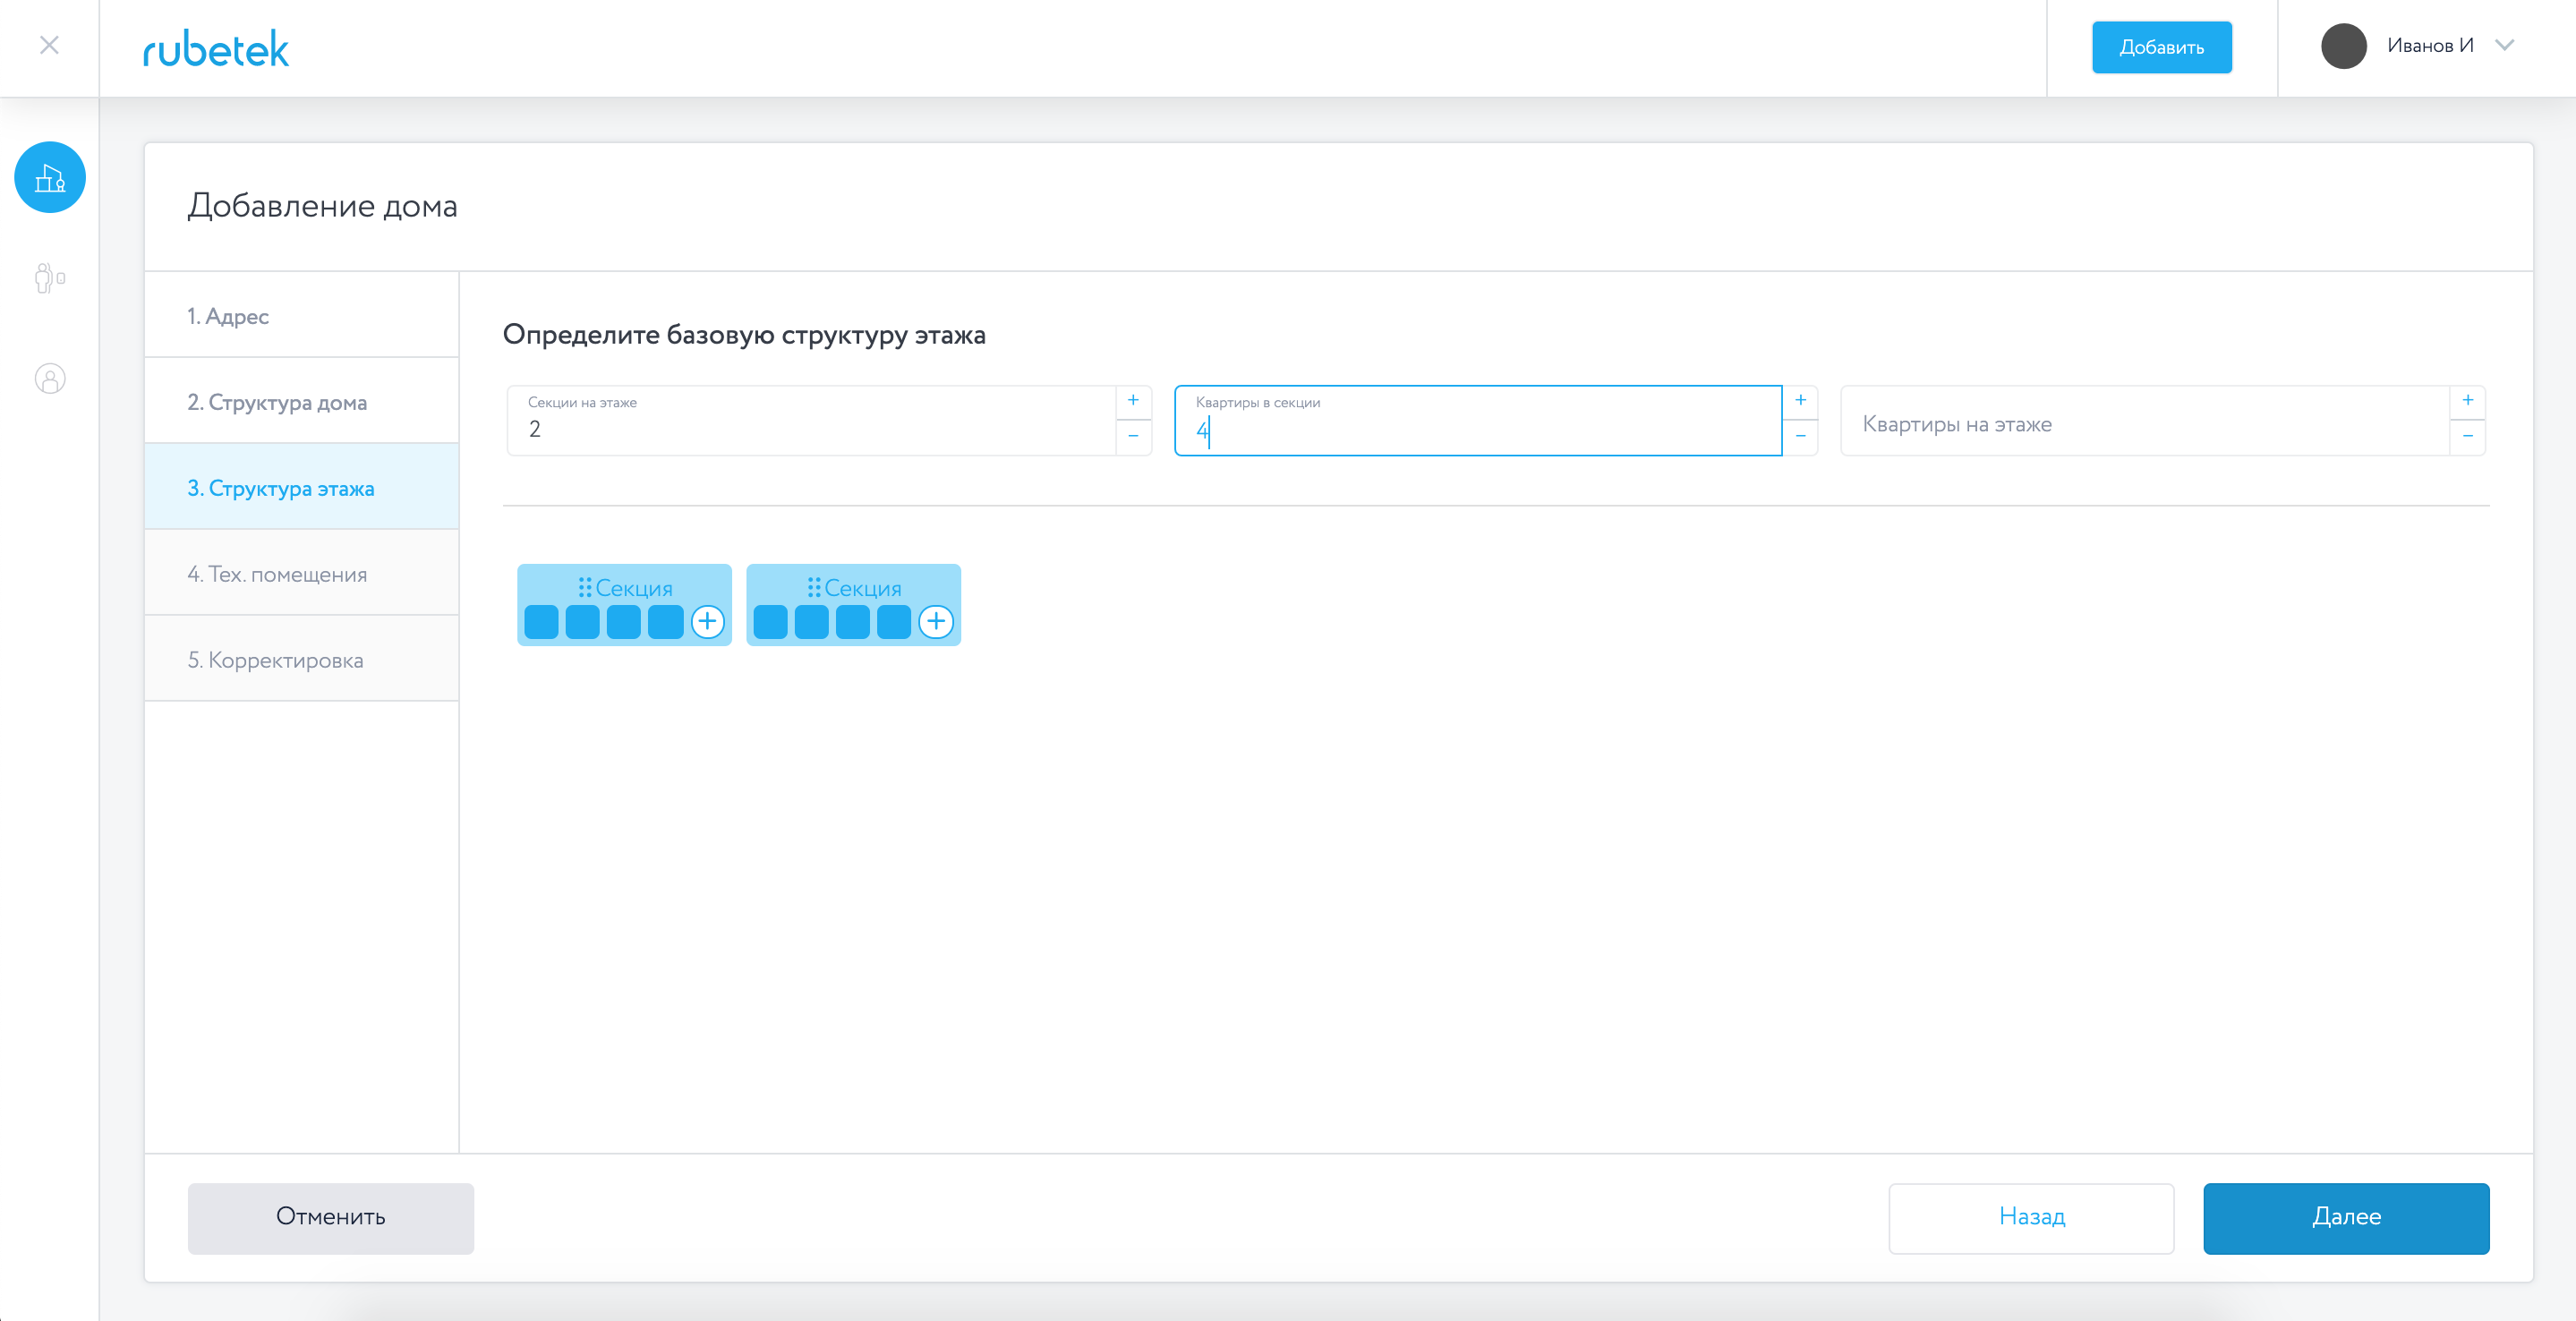Click the Далее button
This screenshot has width=2576, height=1321.
click(x=2346, y=1218)
